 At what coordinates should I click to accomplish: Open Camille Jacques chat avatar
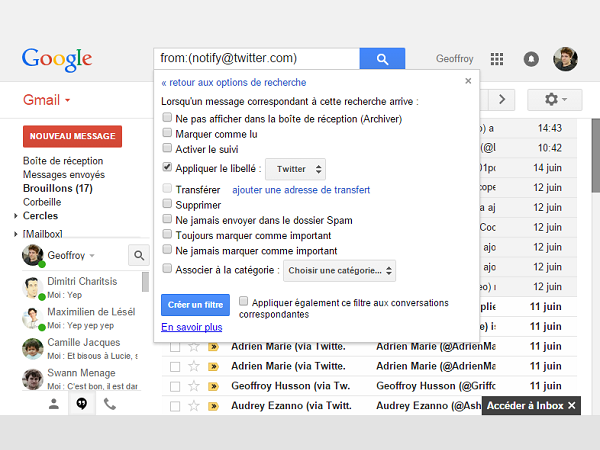33,349
